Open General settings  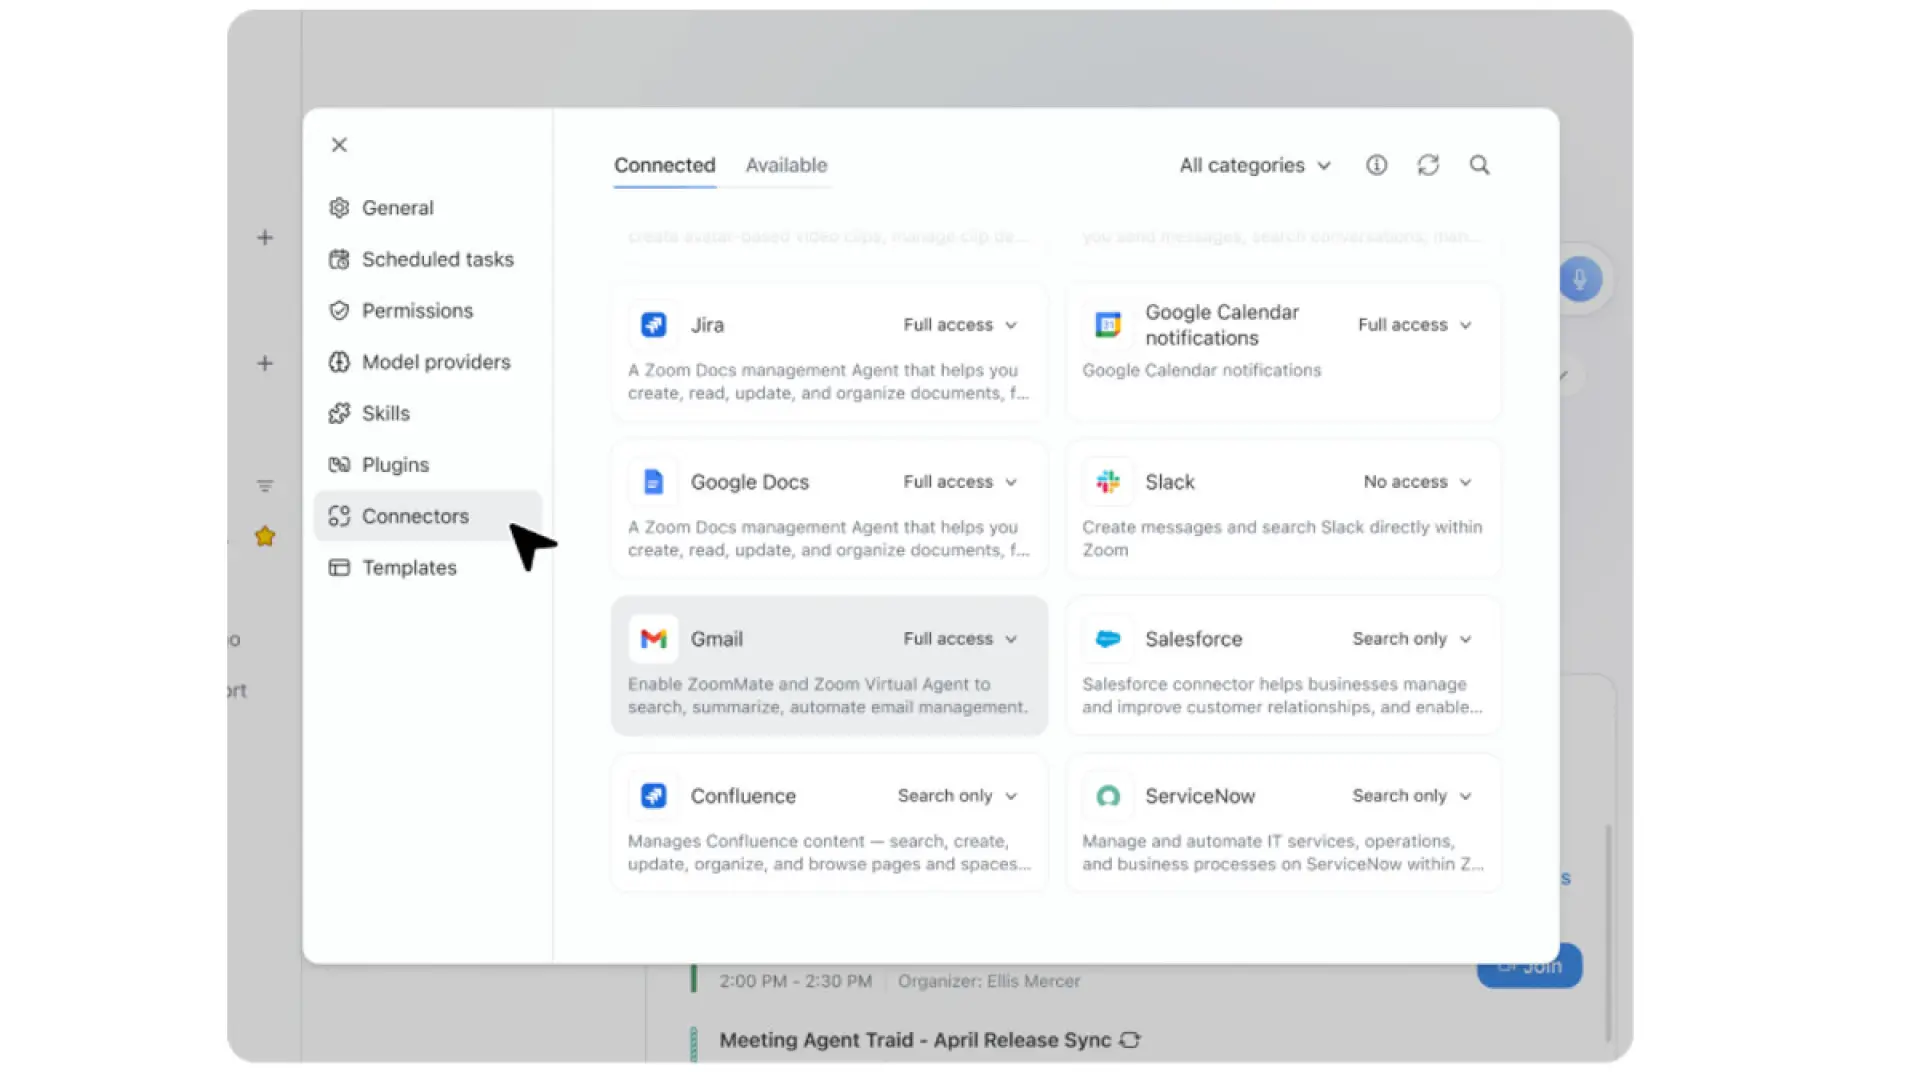(428, 208)
